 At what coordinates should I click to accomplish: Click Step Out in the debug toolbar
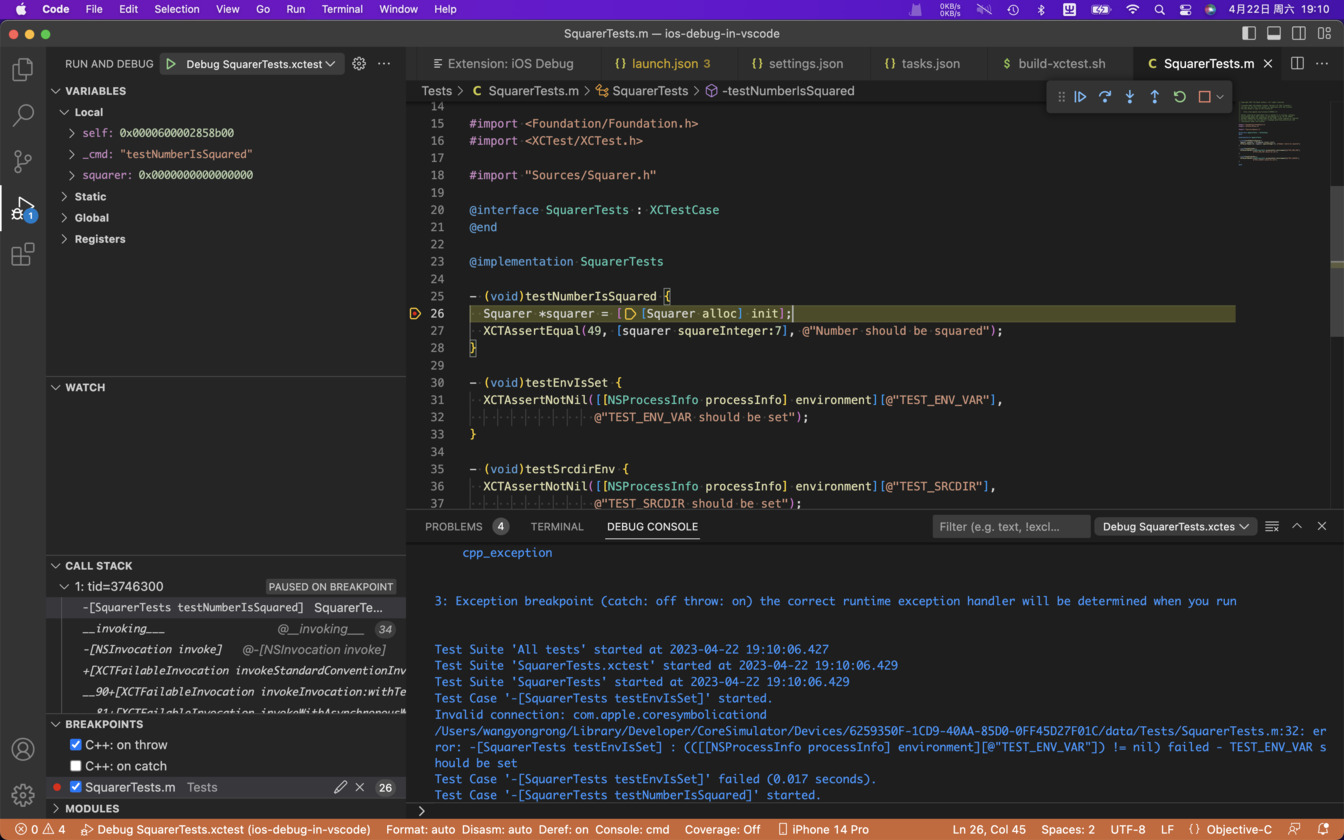pos(1155,97)
